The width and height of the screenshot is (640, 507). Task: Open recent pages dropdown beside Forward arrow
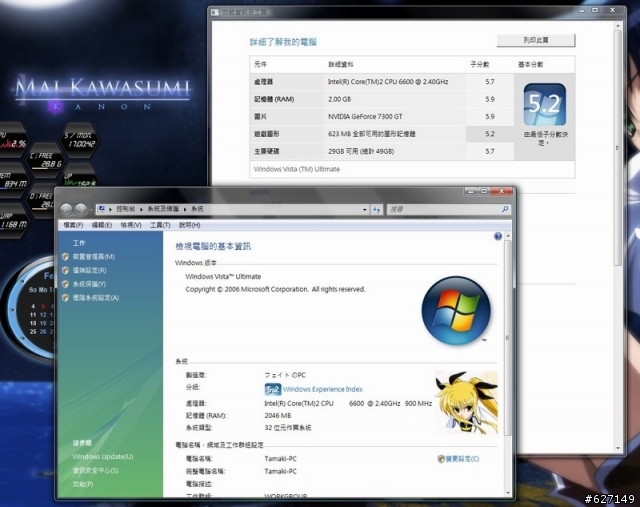pos(91,210)
